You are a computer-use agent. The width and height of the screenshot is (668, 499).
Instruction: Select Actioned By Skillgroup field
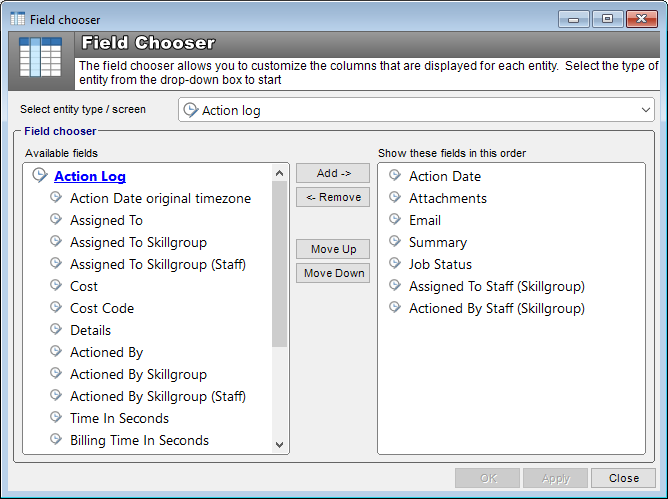point(138,375)
